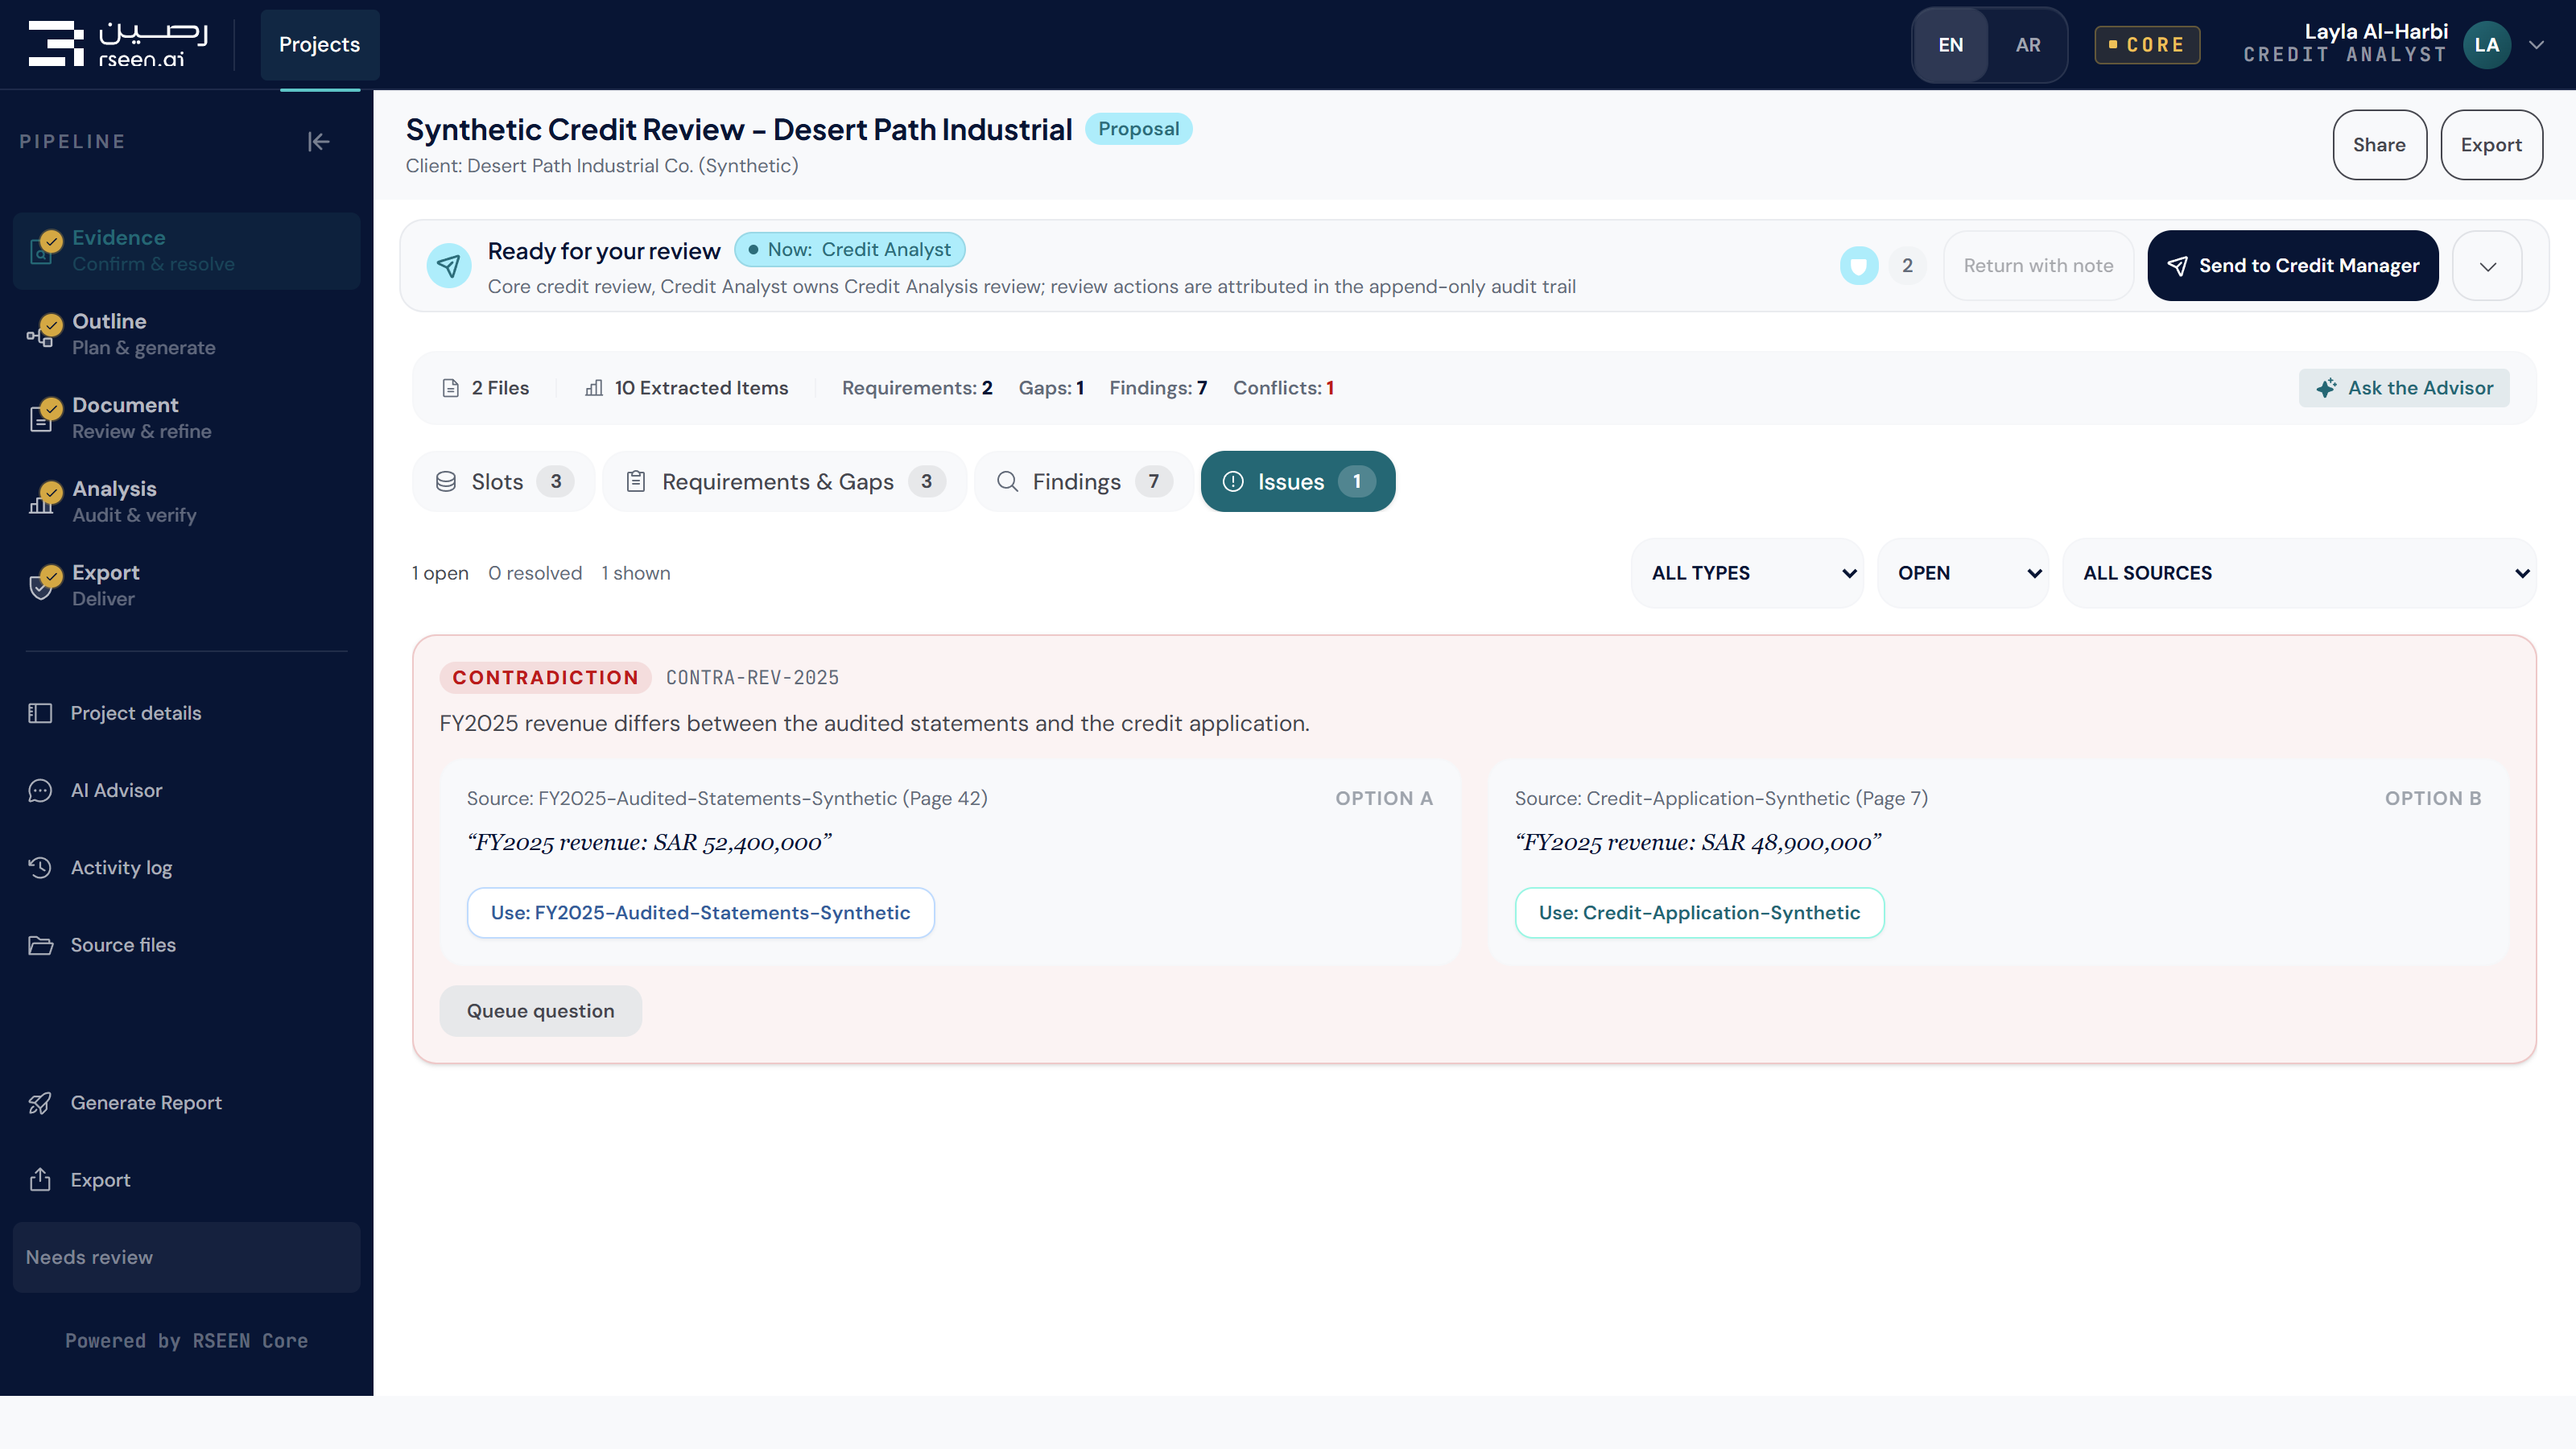
Task: Click the LA user avatar
Action: [x=2486, y=45]
